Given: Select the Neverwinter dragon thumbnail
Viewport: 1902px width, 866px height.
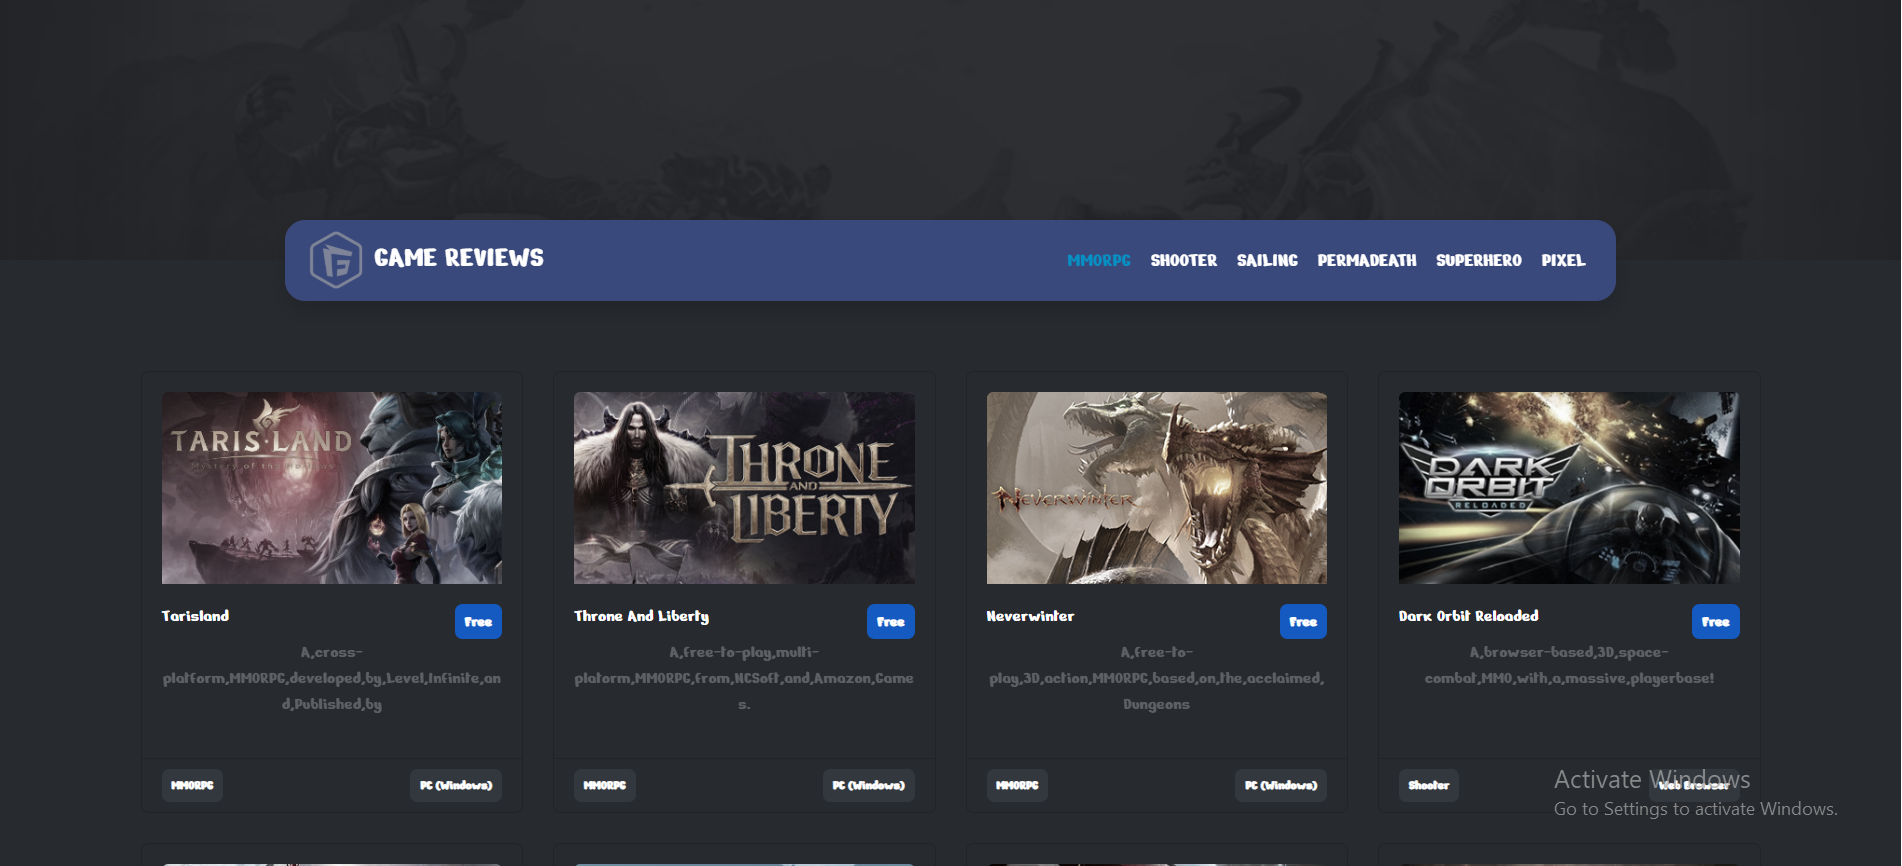Looking at the screenshot, I should [1156, 488].
